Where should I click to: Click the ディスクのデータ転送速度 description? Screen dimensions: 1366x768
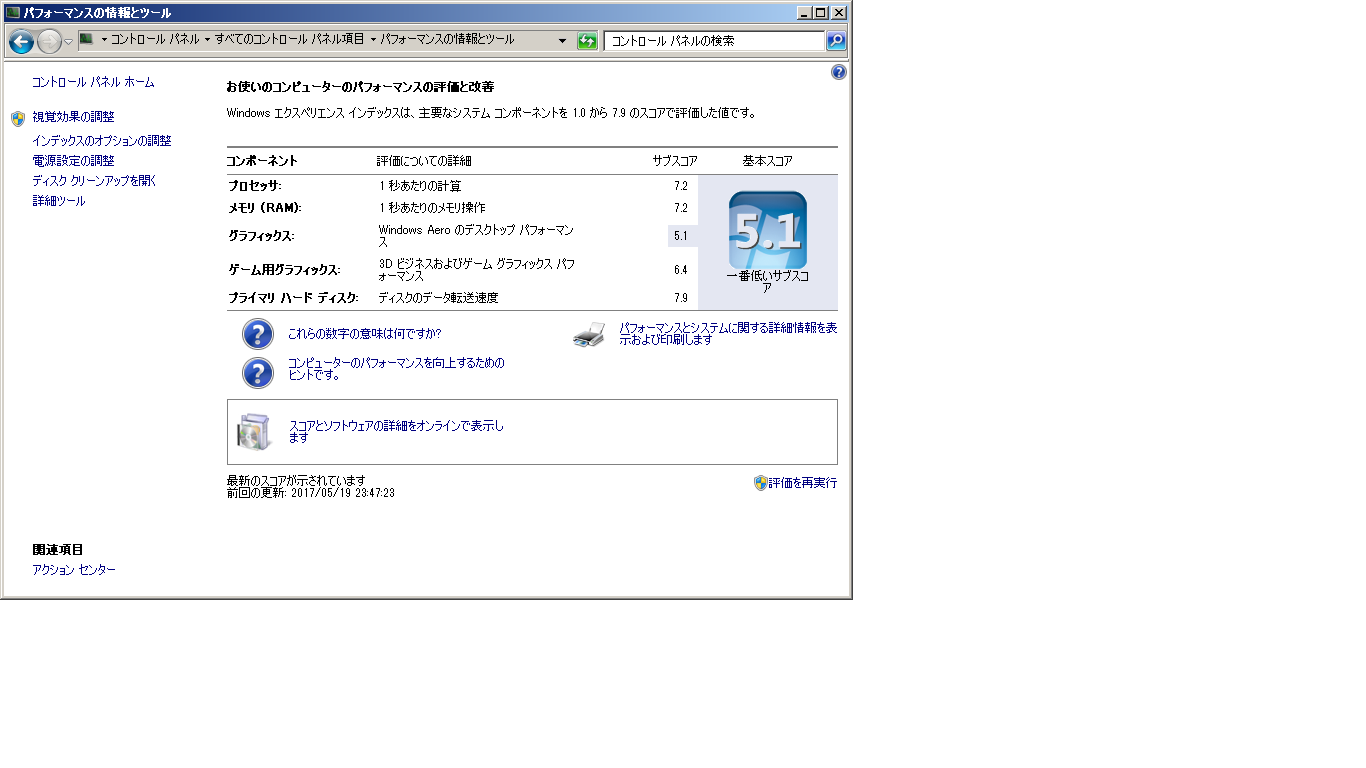click(438, 298)
